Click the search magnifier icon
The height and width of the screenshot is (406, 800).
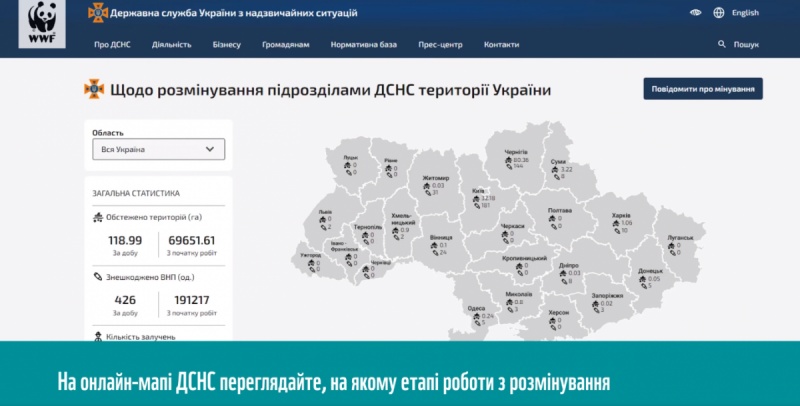click(722, 45)
